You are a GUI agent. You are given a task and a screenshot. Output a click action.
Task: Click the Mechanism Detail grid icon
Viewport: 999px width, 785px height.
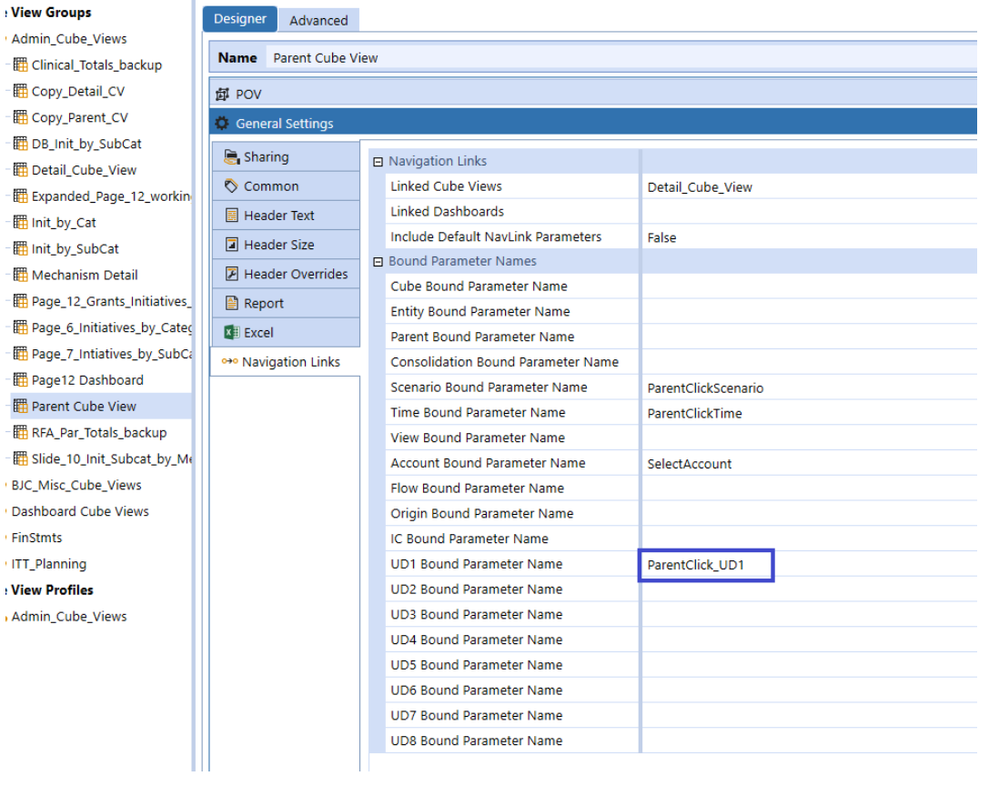(20, 275)
